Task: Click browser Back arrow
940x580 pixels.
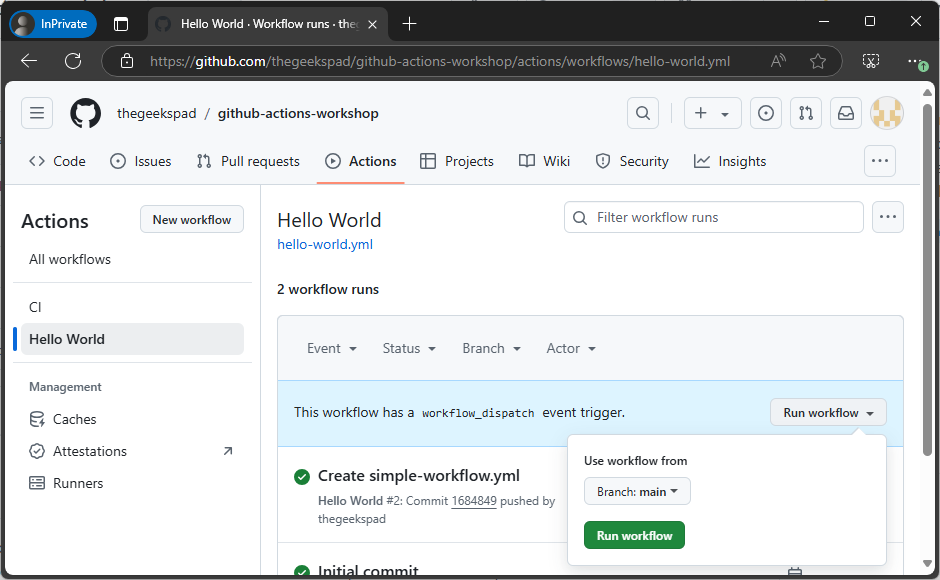Action: (29, 61)
